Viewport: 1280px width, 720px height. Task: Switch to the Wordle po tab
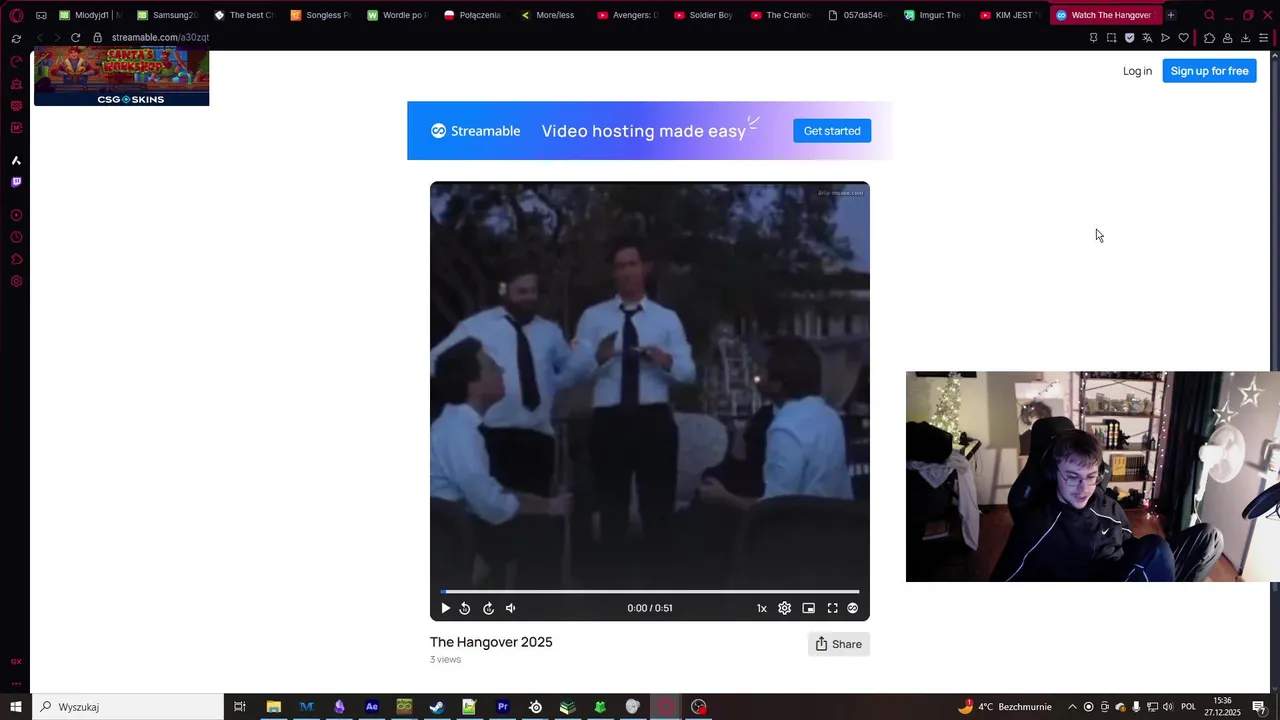397,15
